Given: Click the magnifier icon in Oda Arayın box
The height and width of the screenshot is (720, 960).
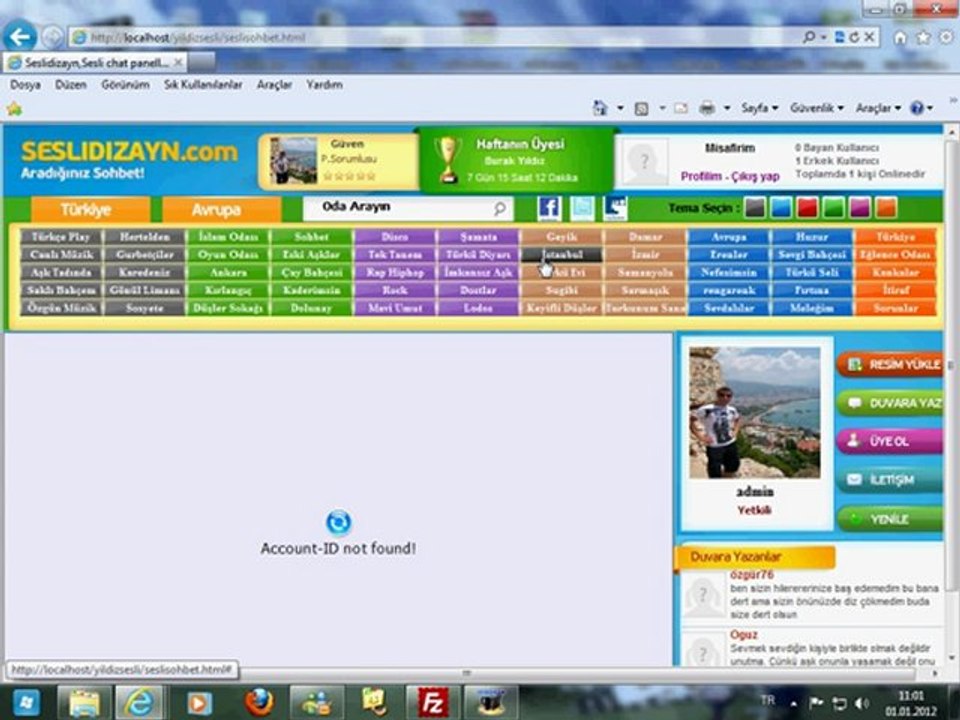Looking at the screenshot, I should [x=500, y=209].
